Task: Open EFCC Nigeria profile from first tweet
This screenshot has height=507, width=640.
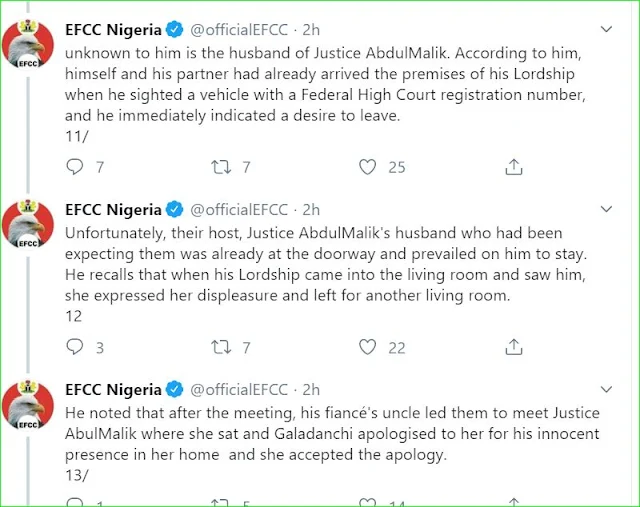Action: coord(112,29)
